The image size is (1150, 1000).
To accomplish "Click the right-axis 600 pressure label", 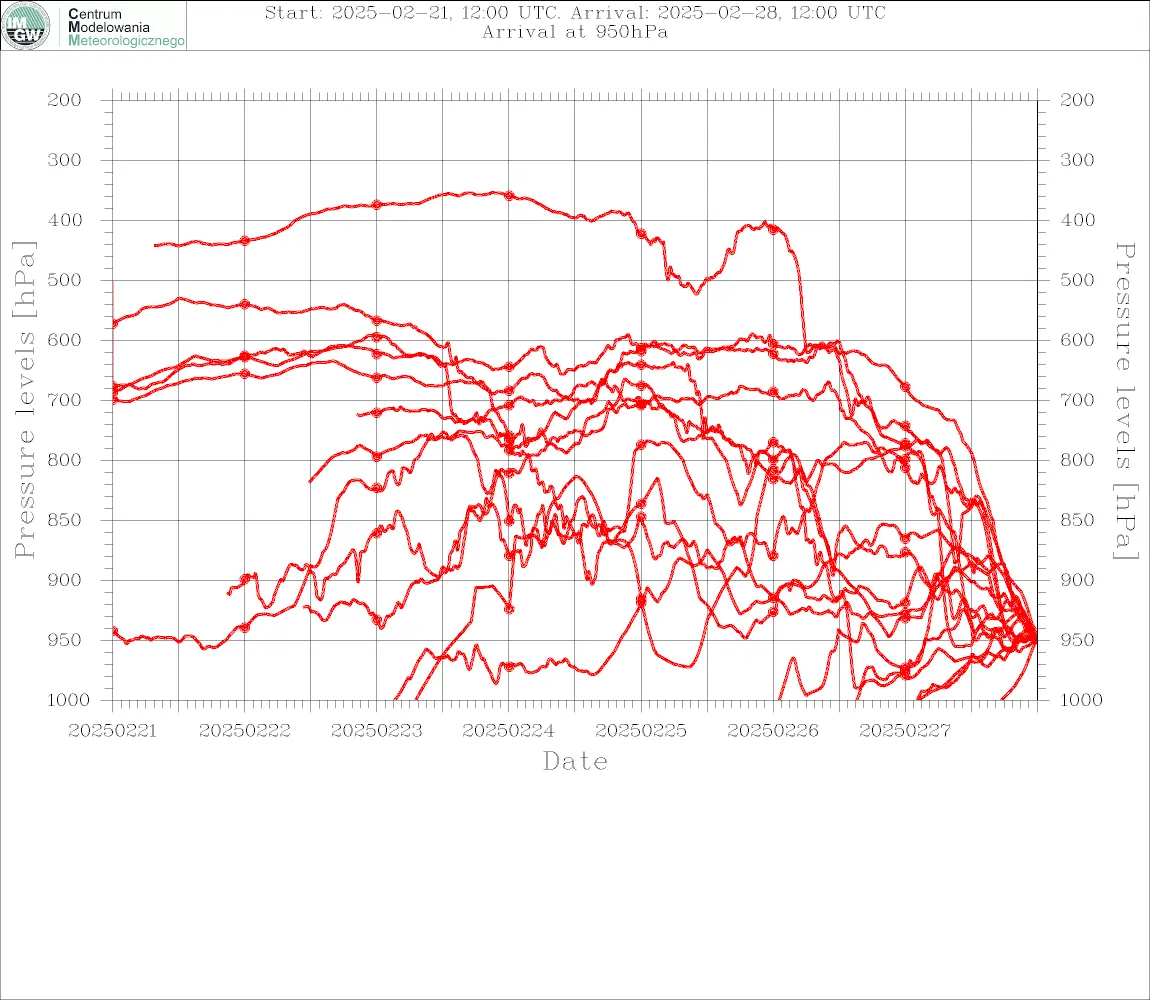I will tap(1077, 340).
